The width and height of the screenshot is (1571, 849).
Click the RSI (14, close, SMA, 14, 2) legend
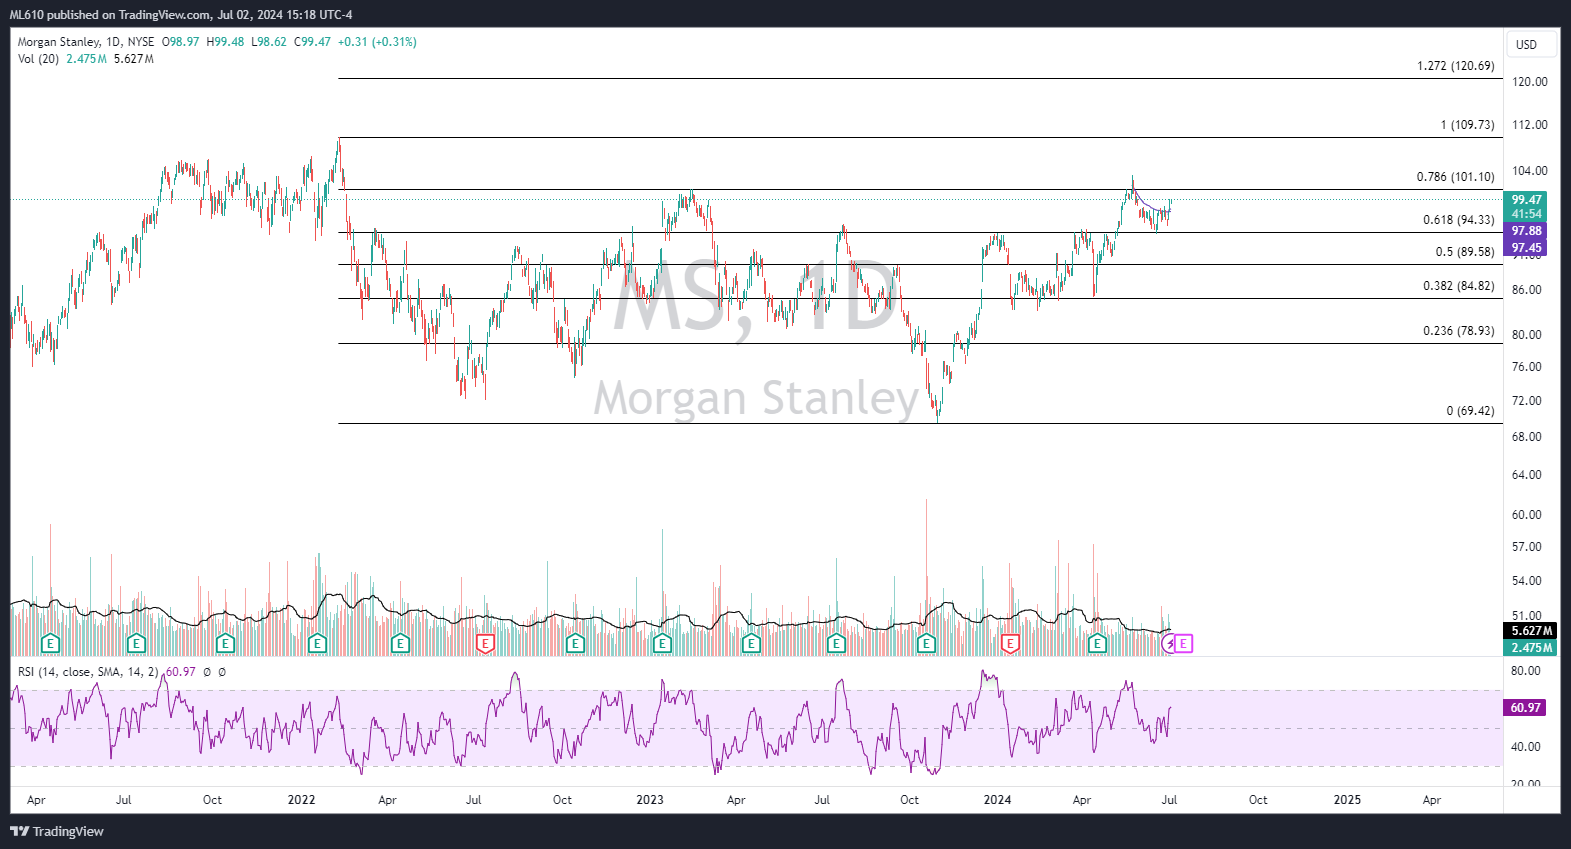[x=88, y=672]
